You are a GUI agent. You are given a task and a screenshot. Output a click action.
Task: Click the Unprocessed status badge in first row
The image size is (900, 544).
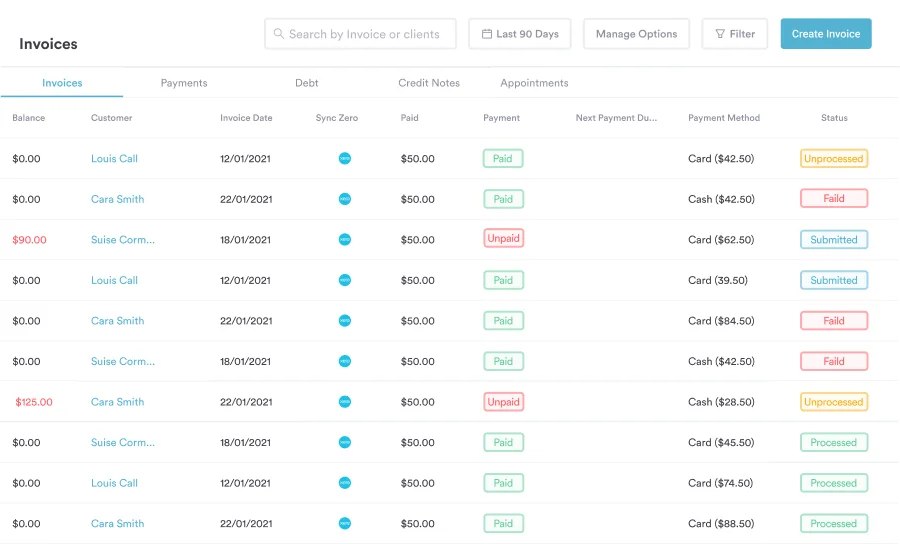[833, 158]
